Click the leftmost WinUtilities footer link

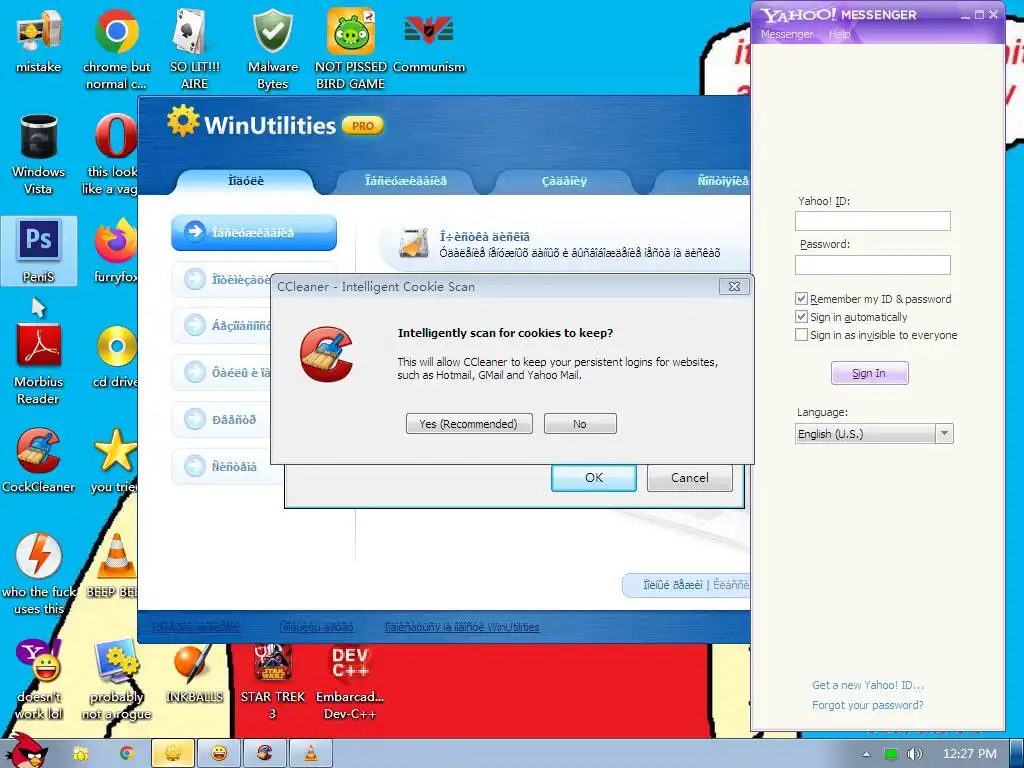(196, 627)
